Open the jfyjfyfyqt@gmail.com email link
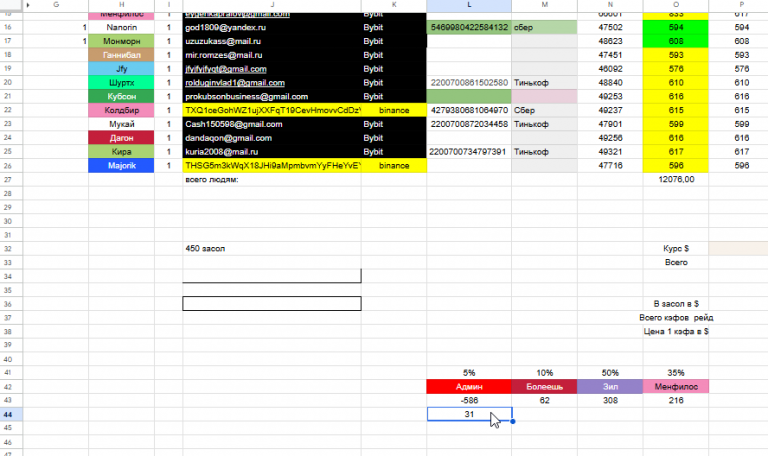The height and width of the screenshot is (456, 768). [x=226, y=69]
